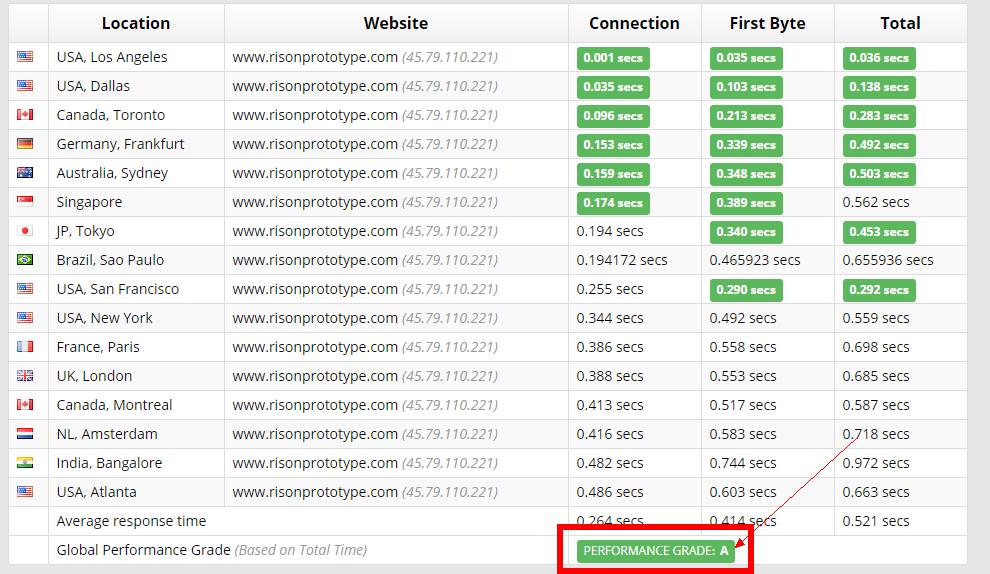Click the 0.001 secs connection badge for Los Angeles
Screen dimensions: 990x574
click(x=613, y=58)
